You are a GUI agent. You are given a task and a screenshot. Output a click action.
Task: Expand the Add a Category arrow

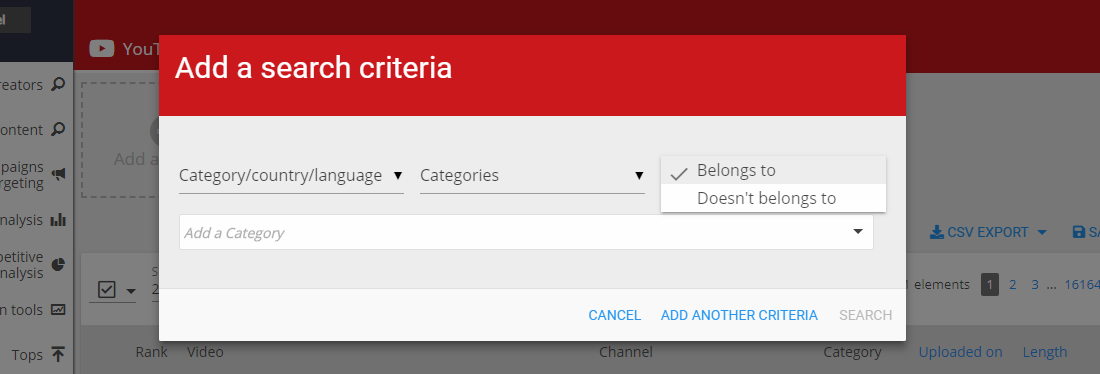(858, 232)
